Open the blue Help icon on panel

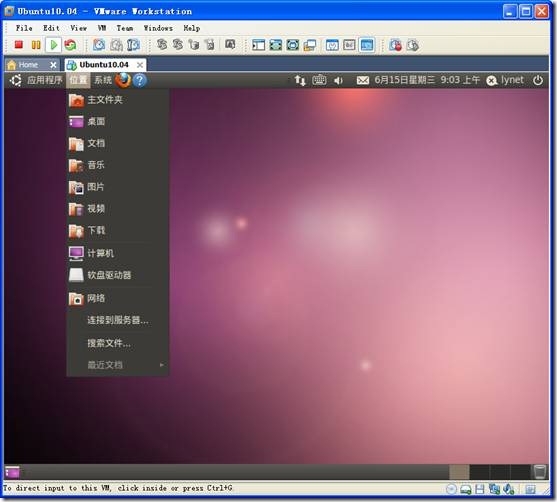[140, 80]
